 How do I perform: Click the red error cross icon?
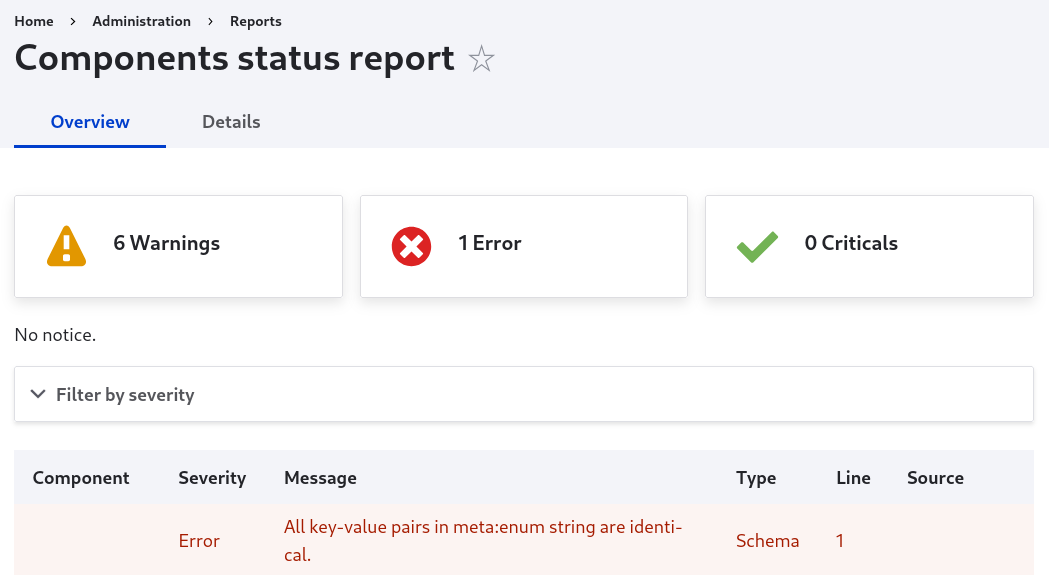(411, 245)
